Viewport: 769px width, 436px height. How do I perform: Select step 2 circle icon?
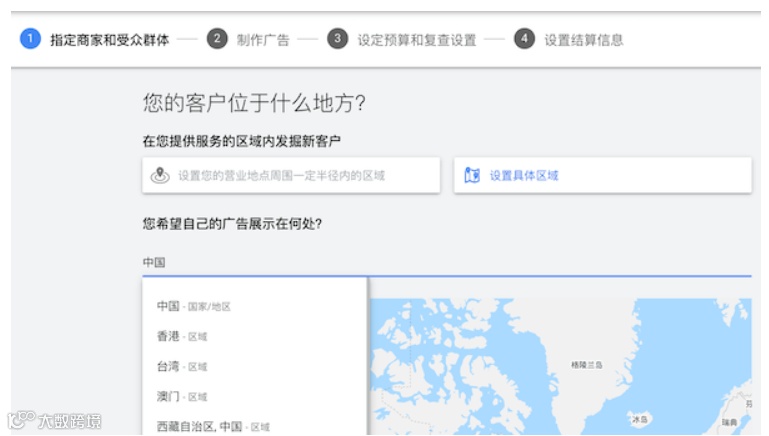pos(217,39)
